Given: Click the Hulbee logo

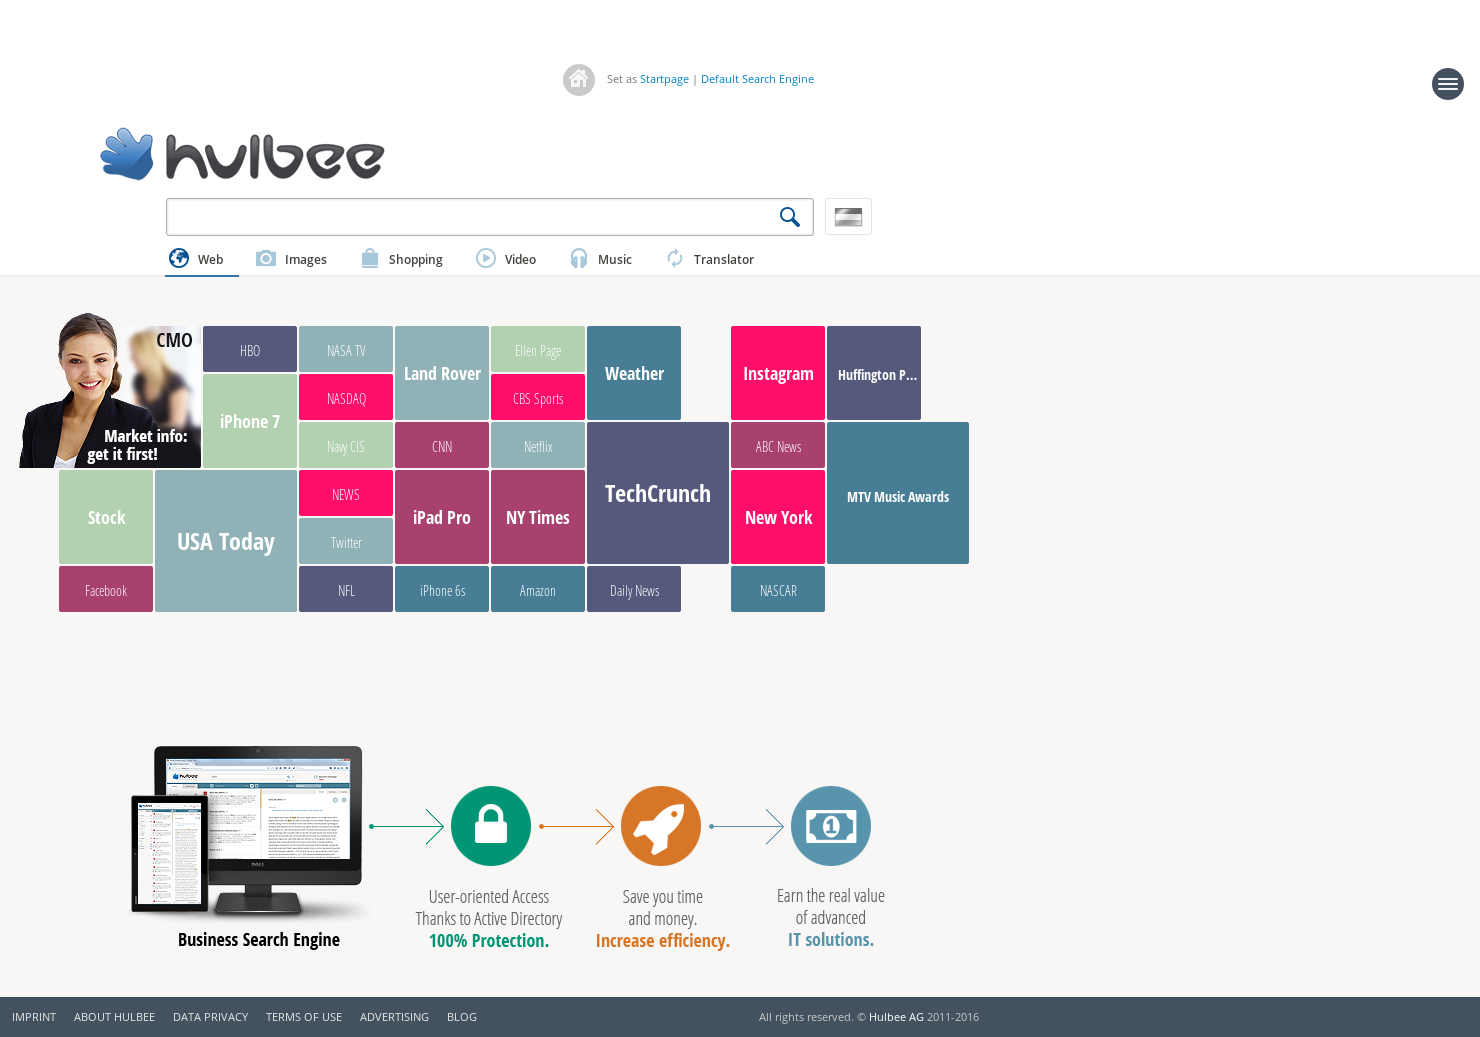Looking at the screenshot, I should point(242,155).
